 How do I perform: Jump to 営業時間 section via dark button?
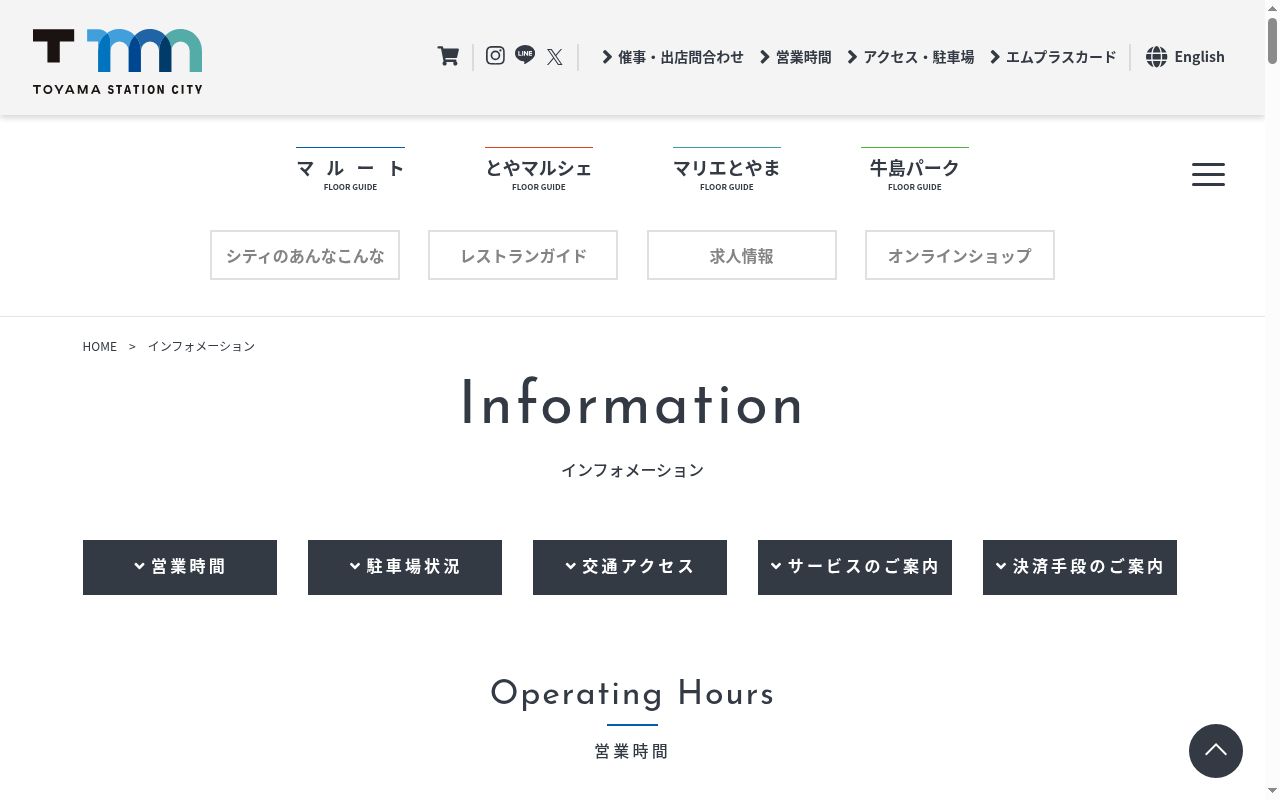pos(180,567)
